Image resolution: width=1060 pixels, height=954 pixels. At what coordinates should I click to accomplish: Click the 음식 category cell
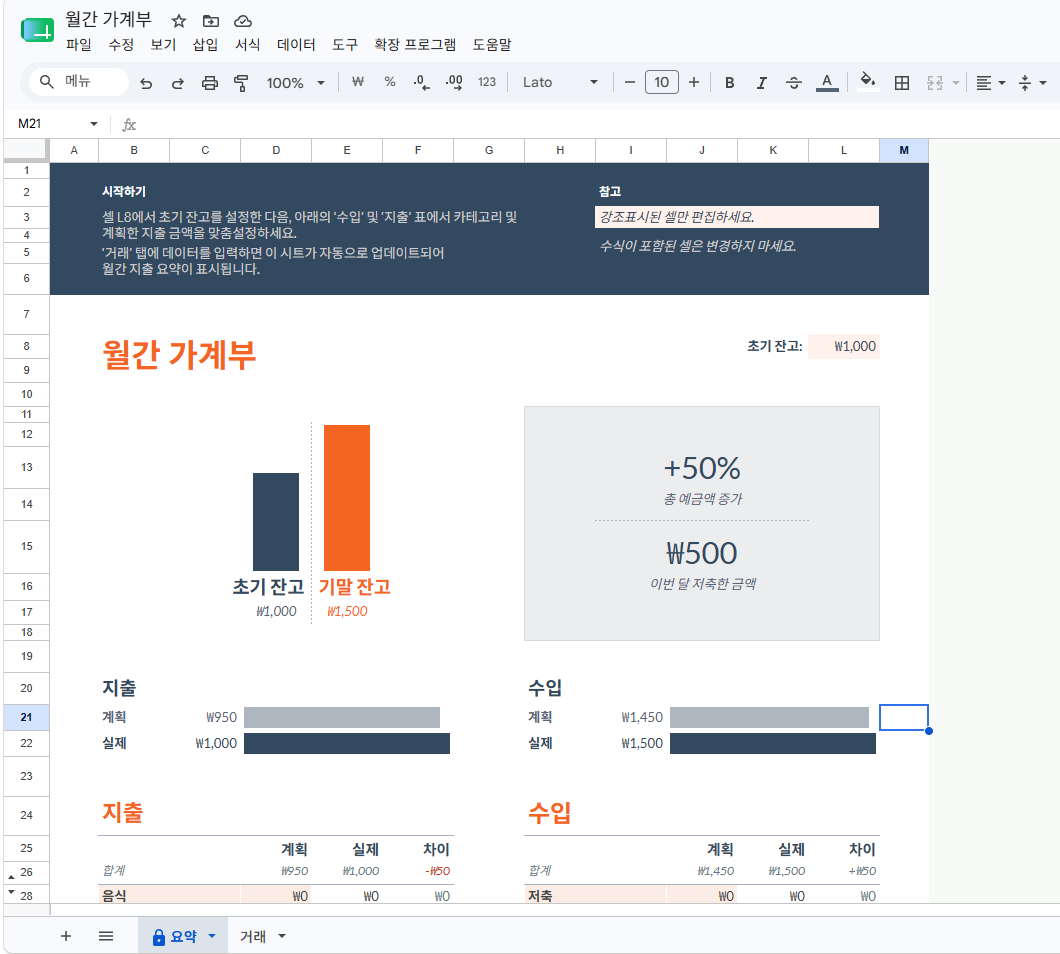click(169, 895)
